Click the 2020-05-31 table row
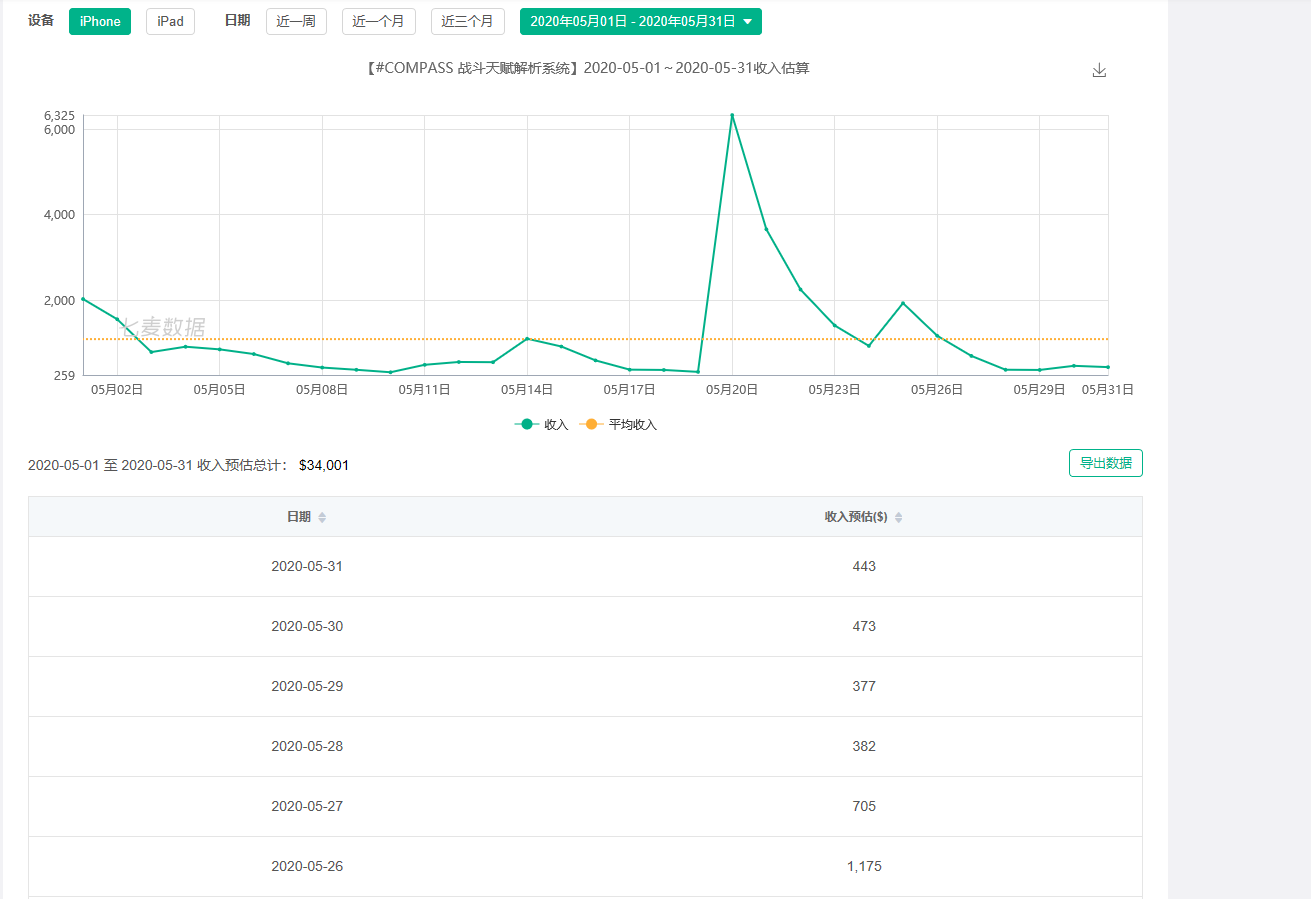This screenshot has width=1311, height=899. [x=585, y=566]
